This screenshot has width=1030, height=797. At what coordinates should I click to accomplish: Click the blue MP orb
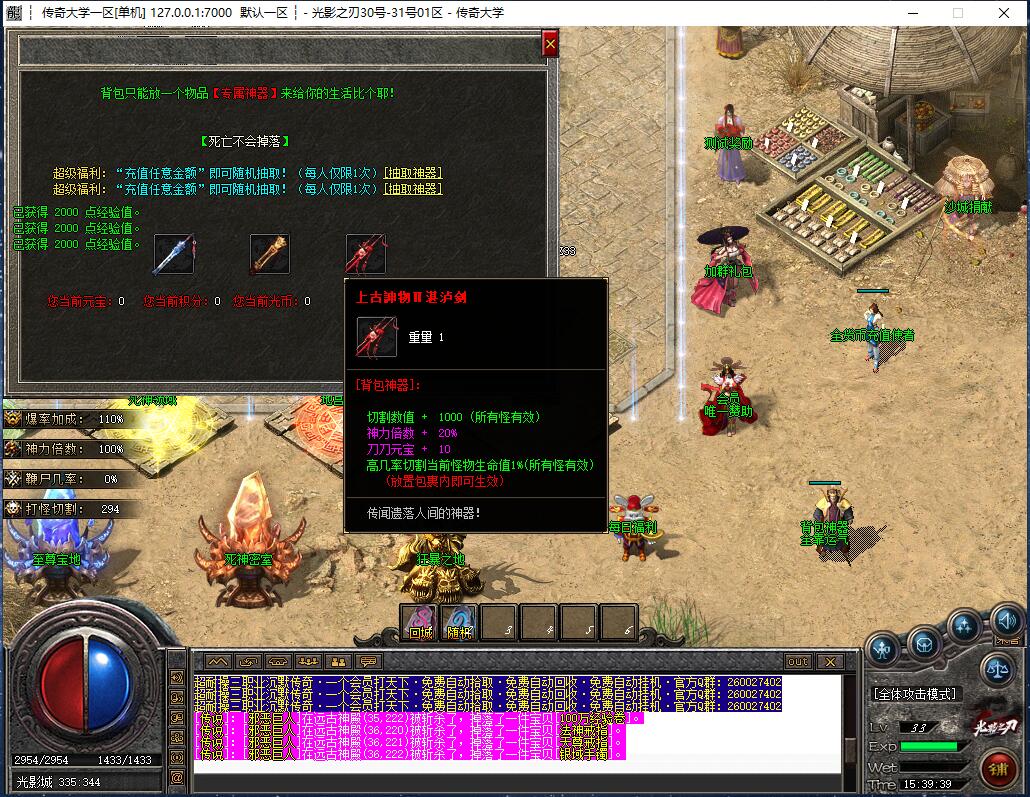pyautogui.click(x=110, y=684)
